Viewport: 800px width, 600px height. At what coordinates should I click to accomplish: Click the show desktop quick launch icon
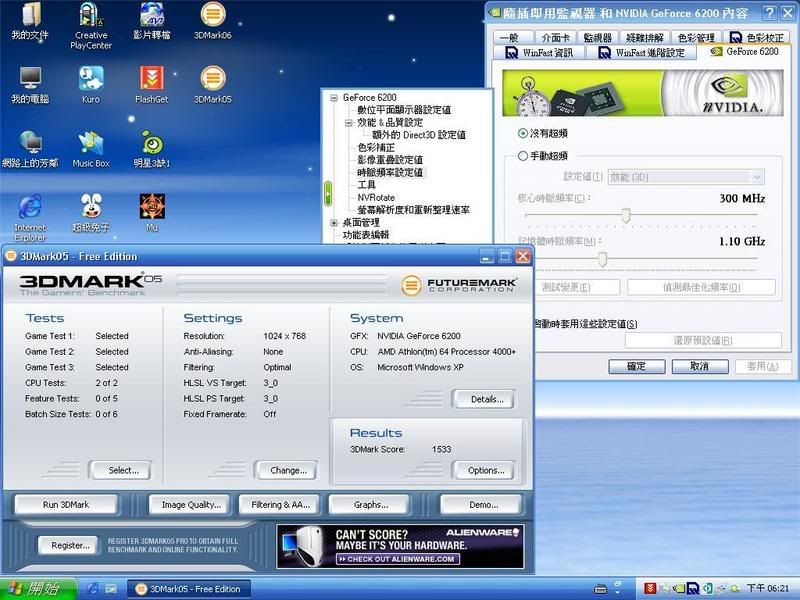[111, 589]
